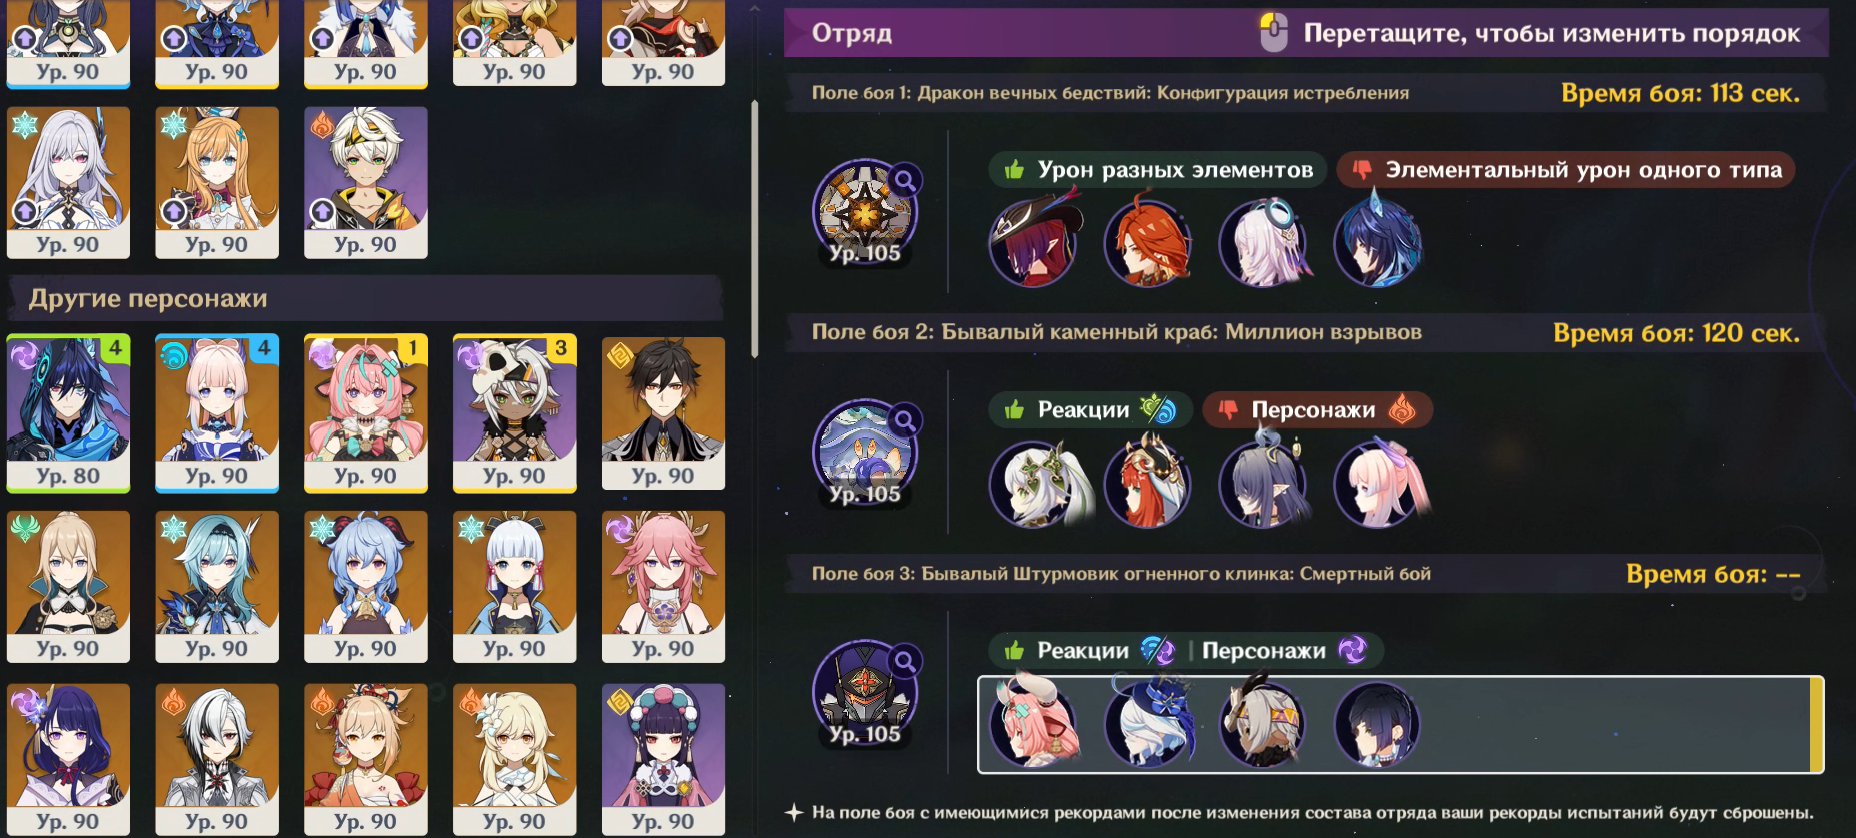Inspect the field 1 dragon boss magnifier icon
The width and height of the screenshot is (1856, 838).
point(906,181)
